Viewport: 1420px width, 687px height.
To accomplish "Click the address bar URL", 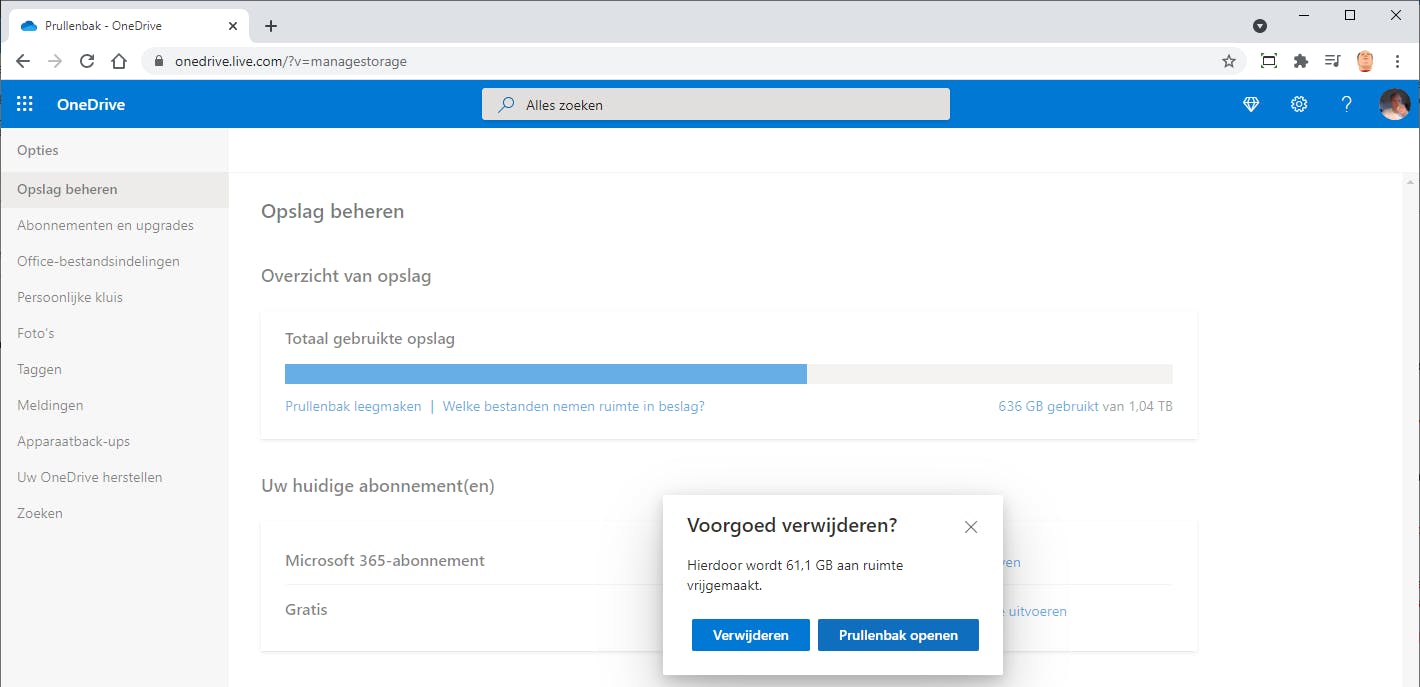I will point(291,61).
